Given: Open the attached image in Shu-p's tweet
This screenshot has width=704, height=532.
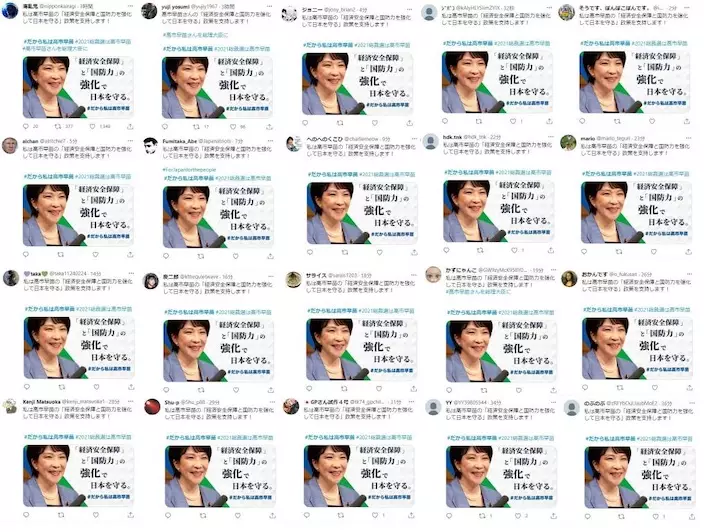Looking at the screenshot, I should (x=220, y=476).
